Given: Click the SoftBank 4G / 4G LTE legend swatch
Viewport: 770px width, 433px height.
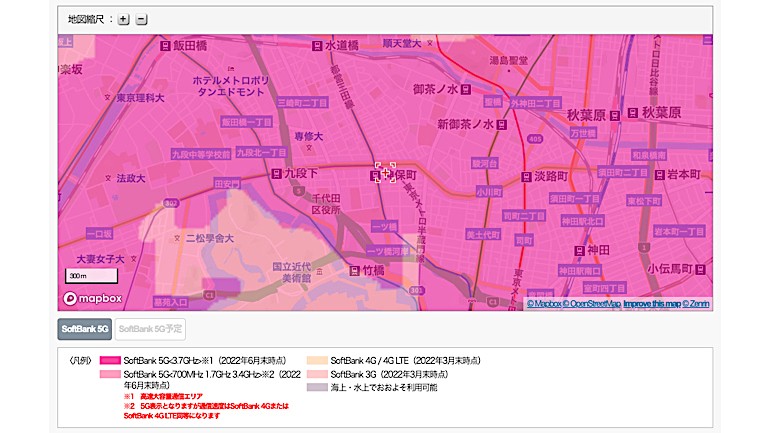Looking at the screenshot, I should pyautogui.click(x=315, y=360).
